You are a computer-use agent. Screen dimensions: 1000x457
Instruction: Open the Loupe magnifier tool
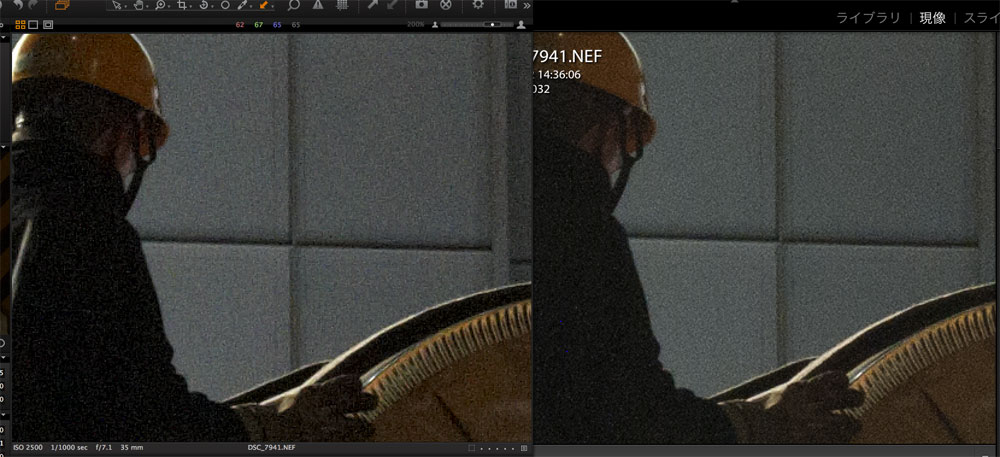[x=293, y=5]
